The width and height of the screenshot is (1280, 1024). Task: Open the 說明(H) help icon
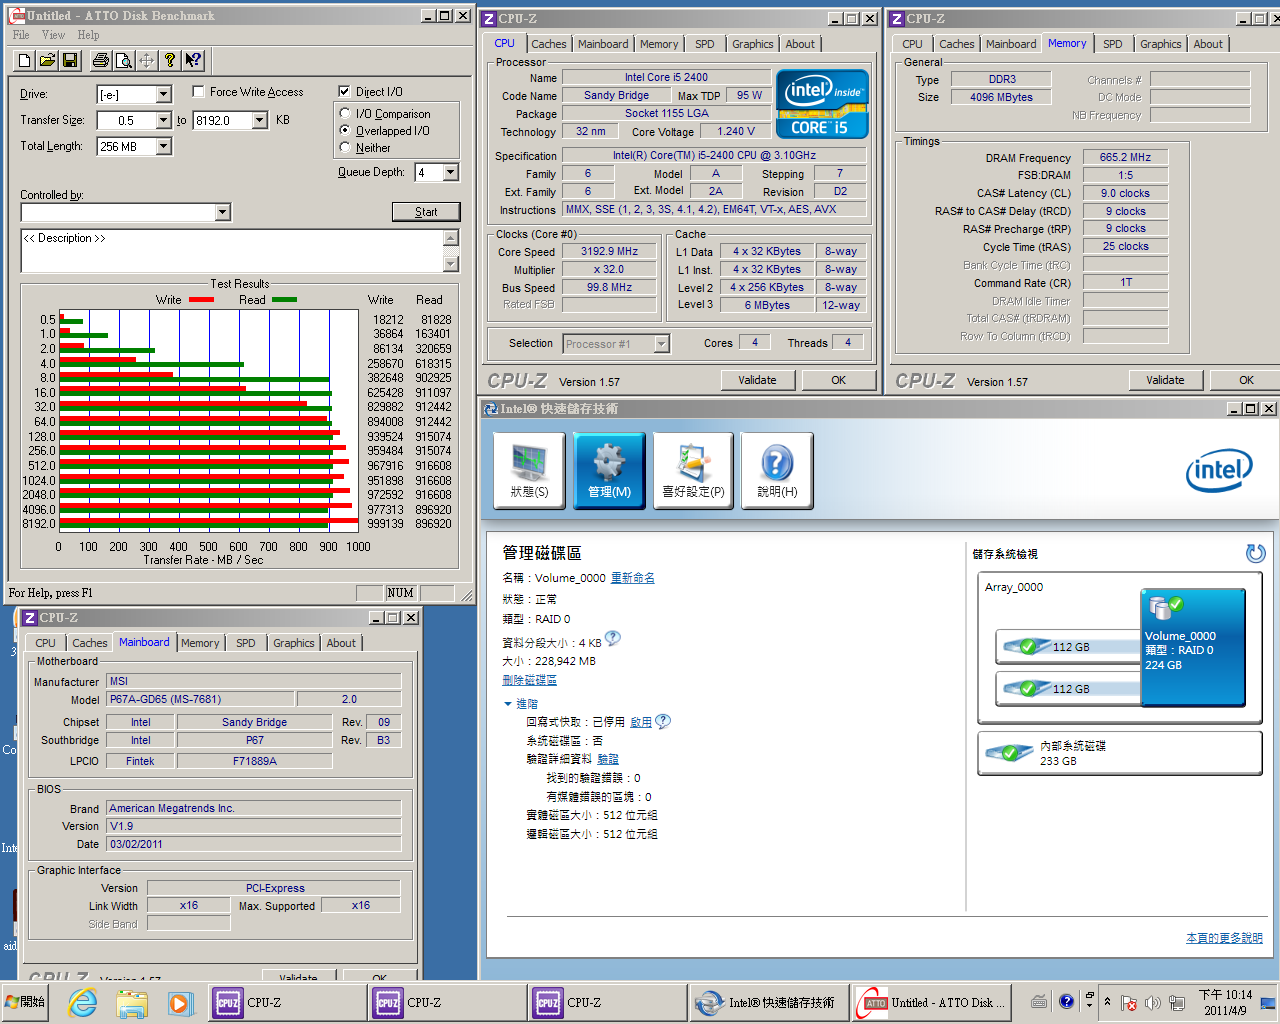(777, 471)
